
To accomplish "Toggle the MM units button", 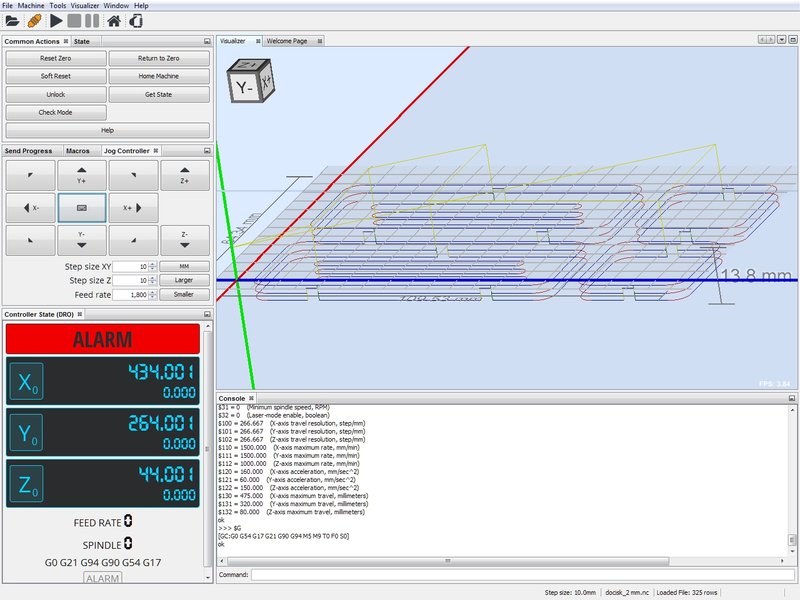I will click(x=184, y=266).
